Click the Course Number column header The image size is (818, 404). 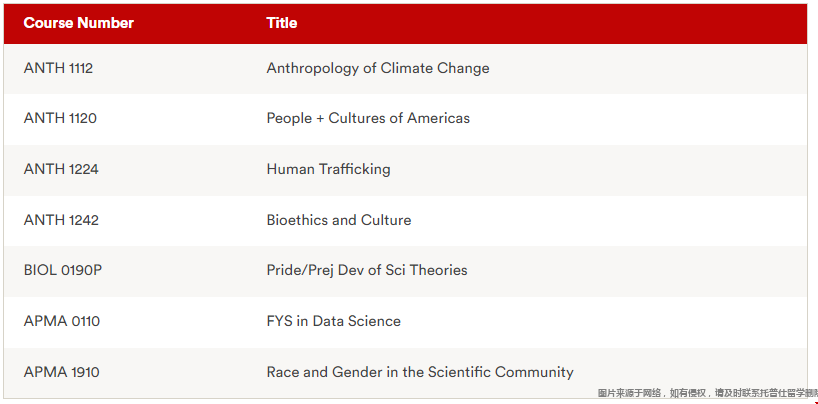(79, 23)
